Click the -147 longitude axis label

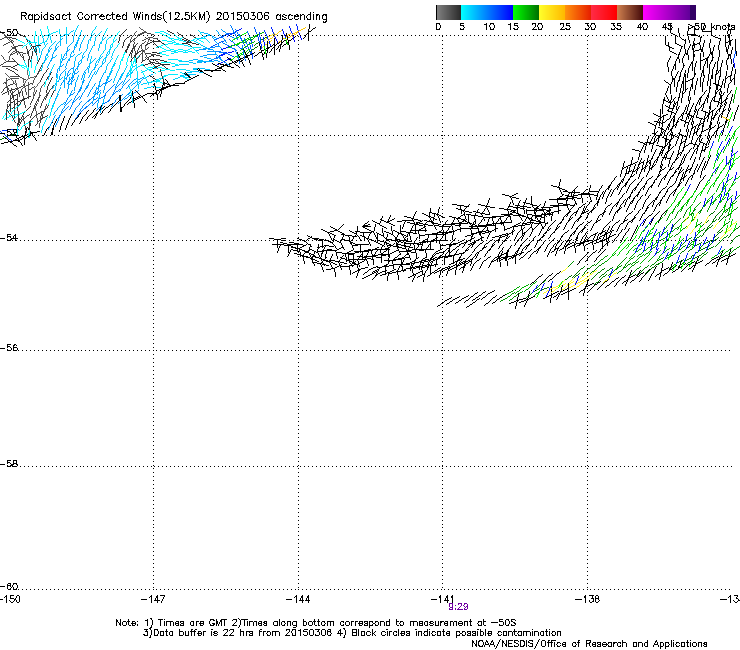153,599
